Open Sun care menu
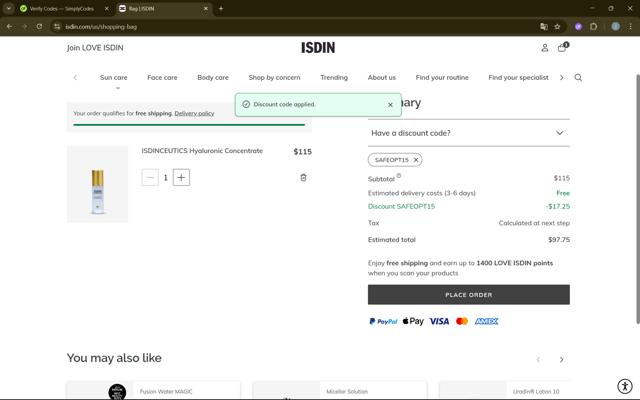 click(x=113, y=78)
